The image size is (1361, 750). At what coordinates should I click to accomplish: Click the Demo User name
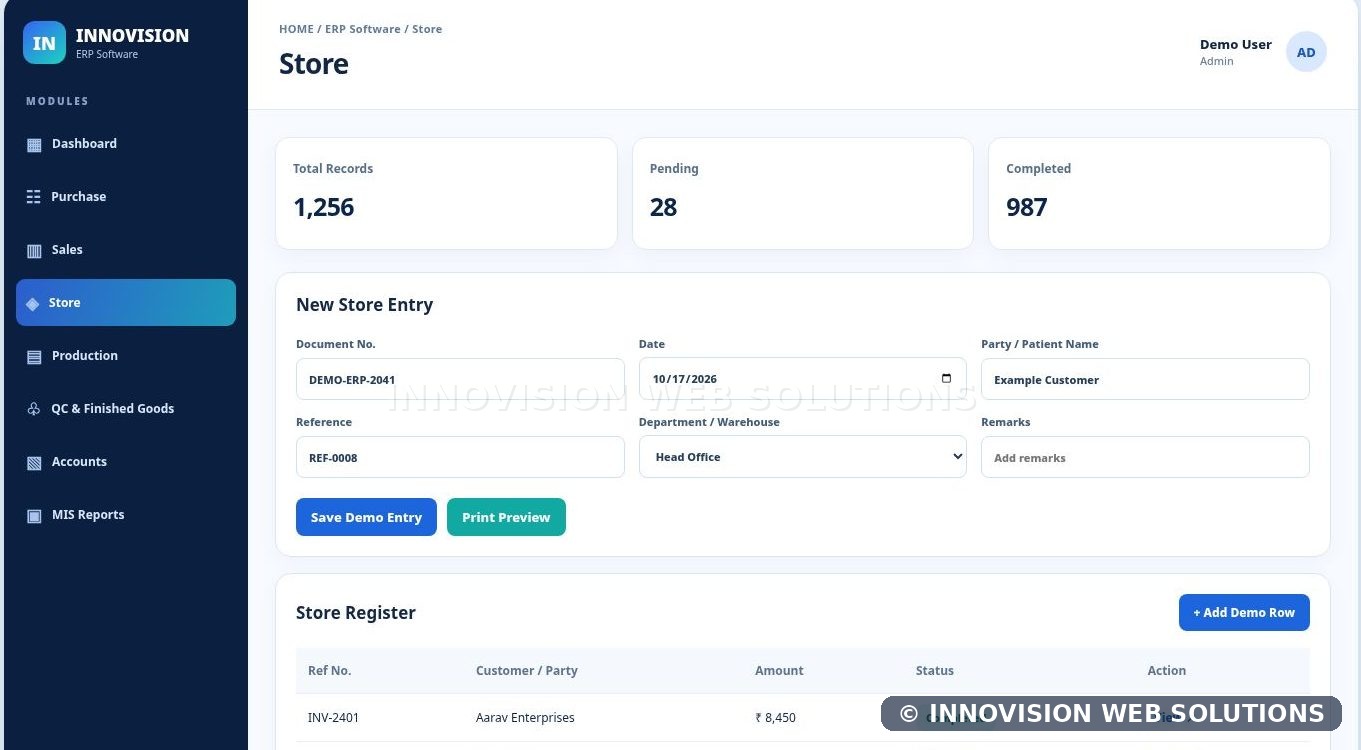tap(1236, 44)
